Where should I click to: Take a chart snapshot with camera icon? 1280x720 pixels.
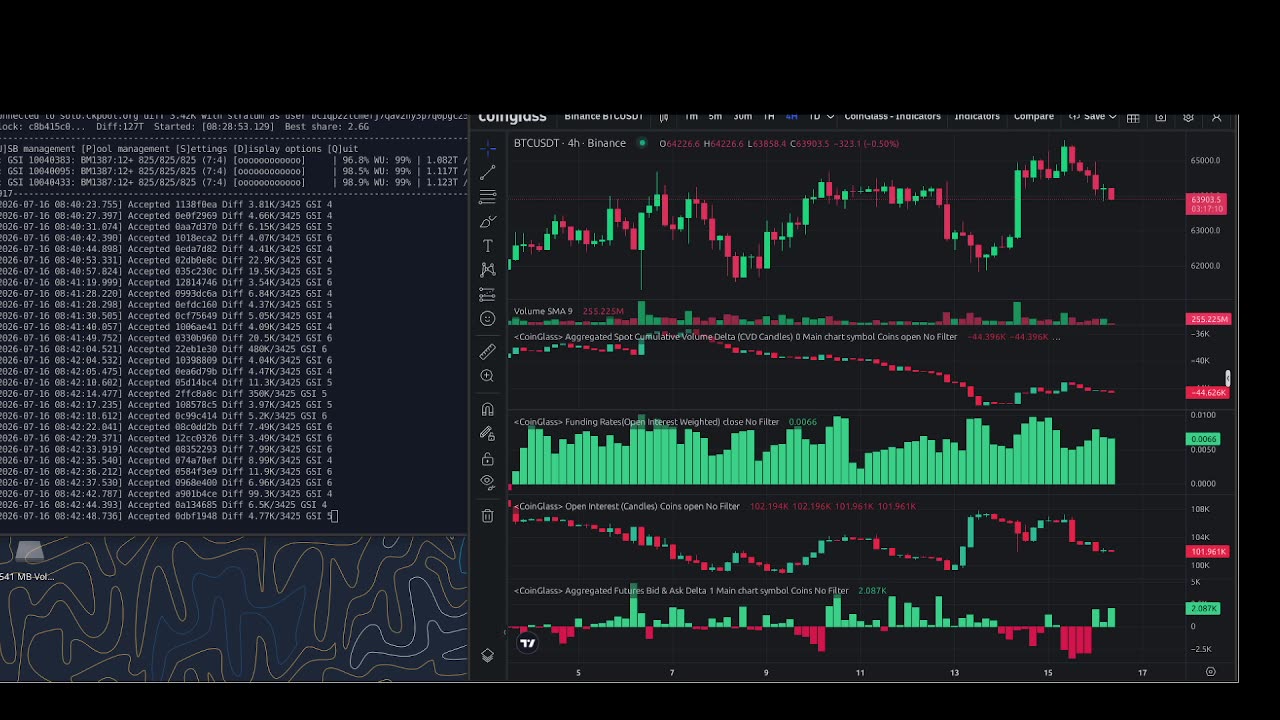(x=1161, y=117)
